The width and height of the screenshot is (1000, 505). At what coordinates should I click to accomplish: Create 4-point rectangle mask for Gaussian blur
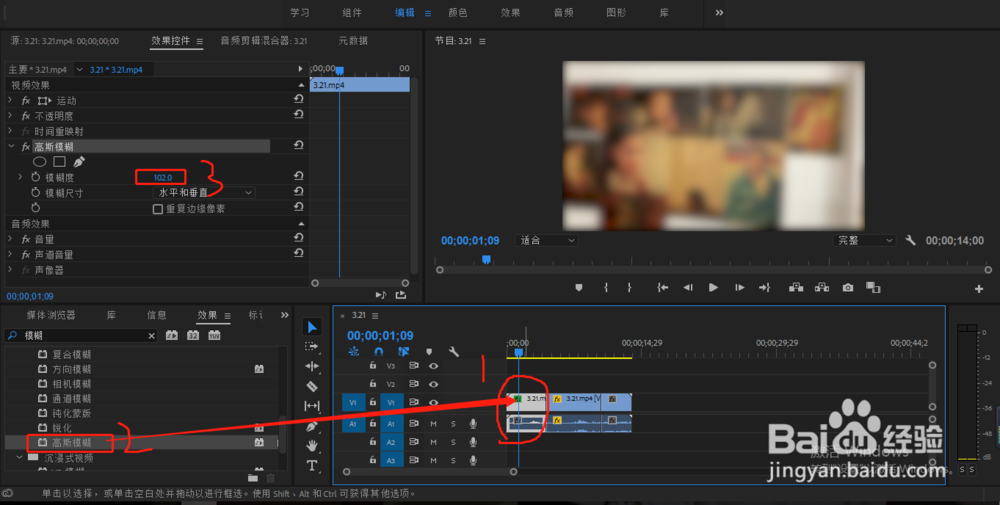point(59,162)
